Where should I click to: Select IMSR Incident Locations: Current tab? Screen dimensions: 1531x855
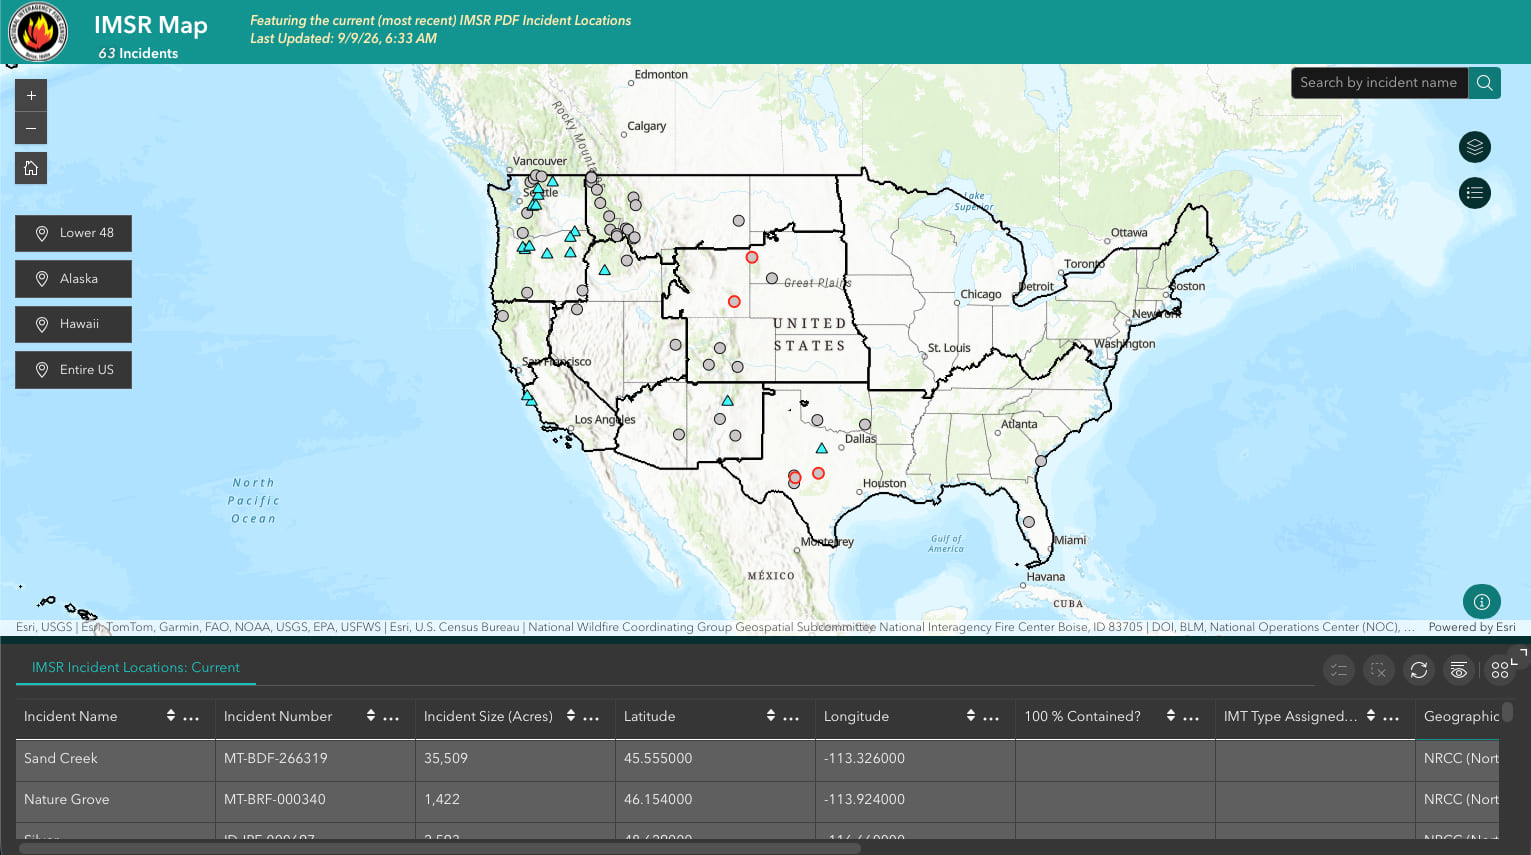coord(136,667)
